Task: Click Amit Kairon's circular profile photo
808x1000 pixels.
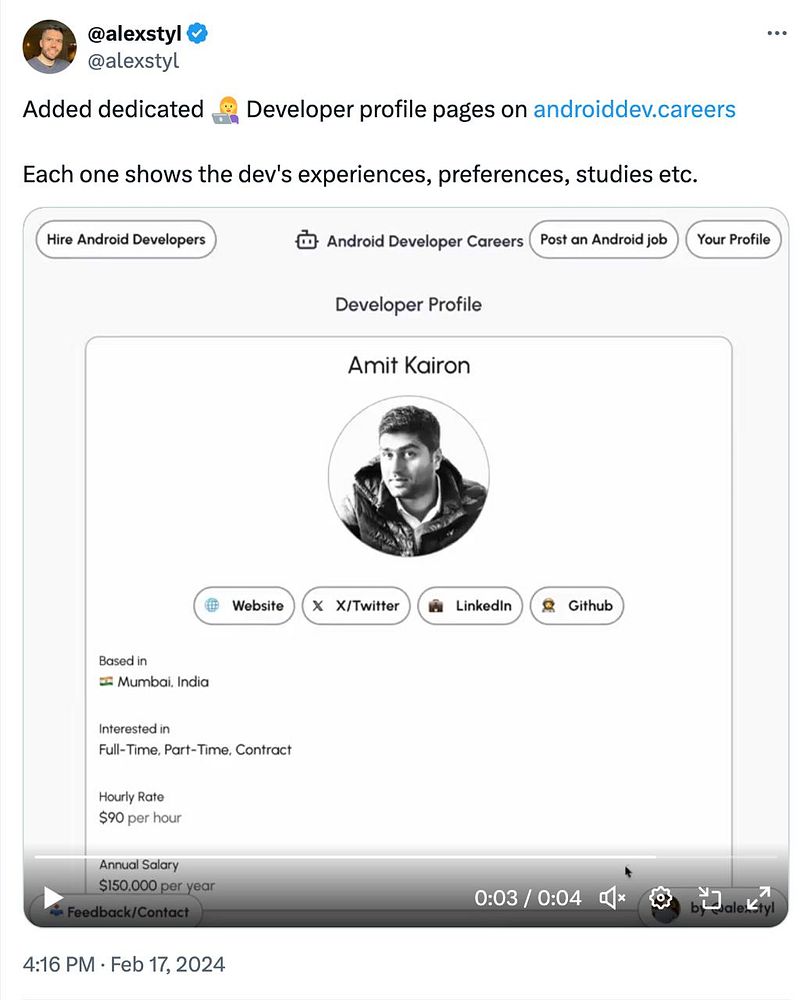Action: tap(409, 476)
